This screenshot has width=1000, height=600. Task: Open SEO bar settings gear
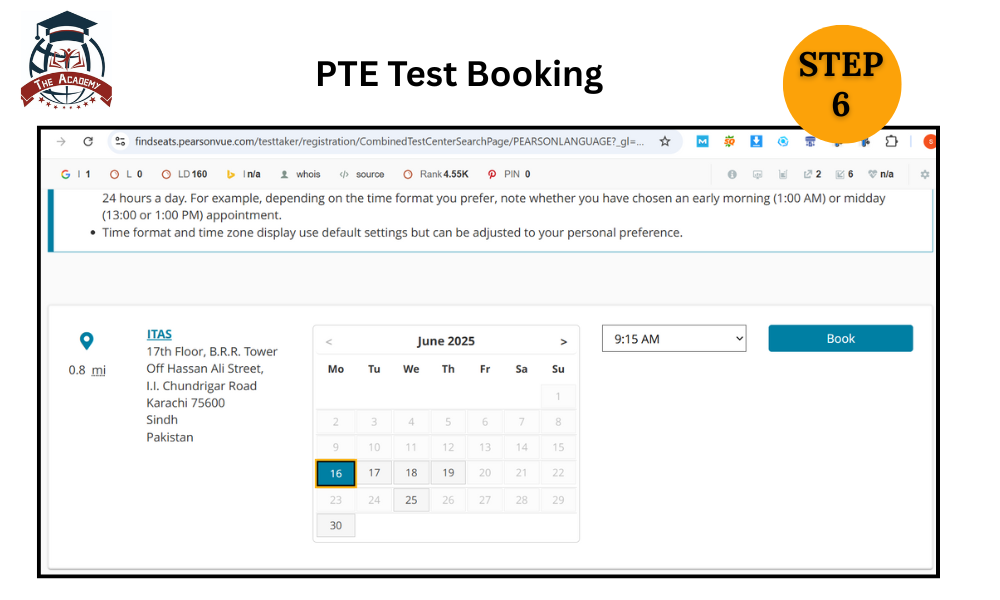[x=925, y=174]
